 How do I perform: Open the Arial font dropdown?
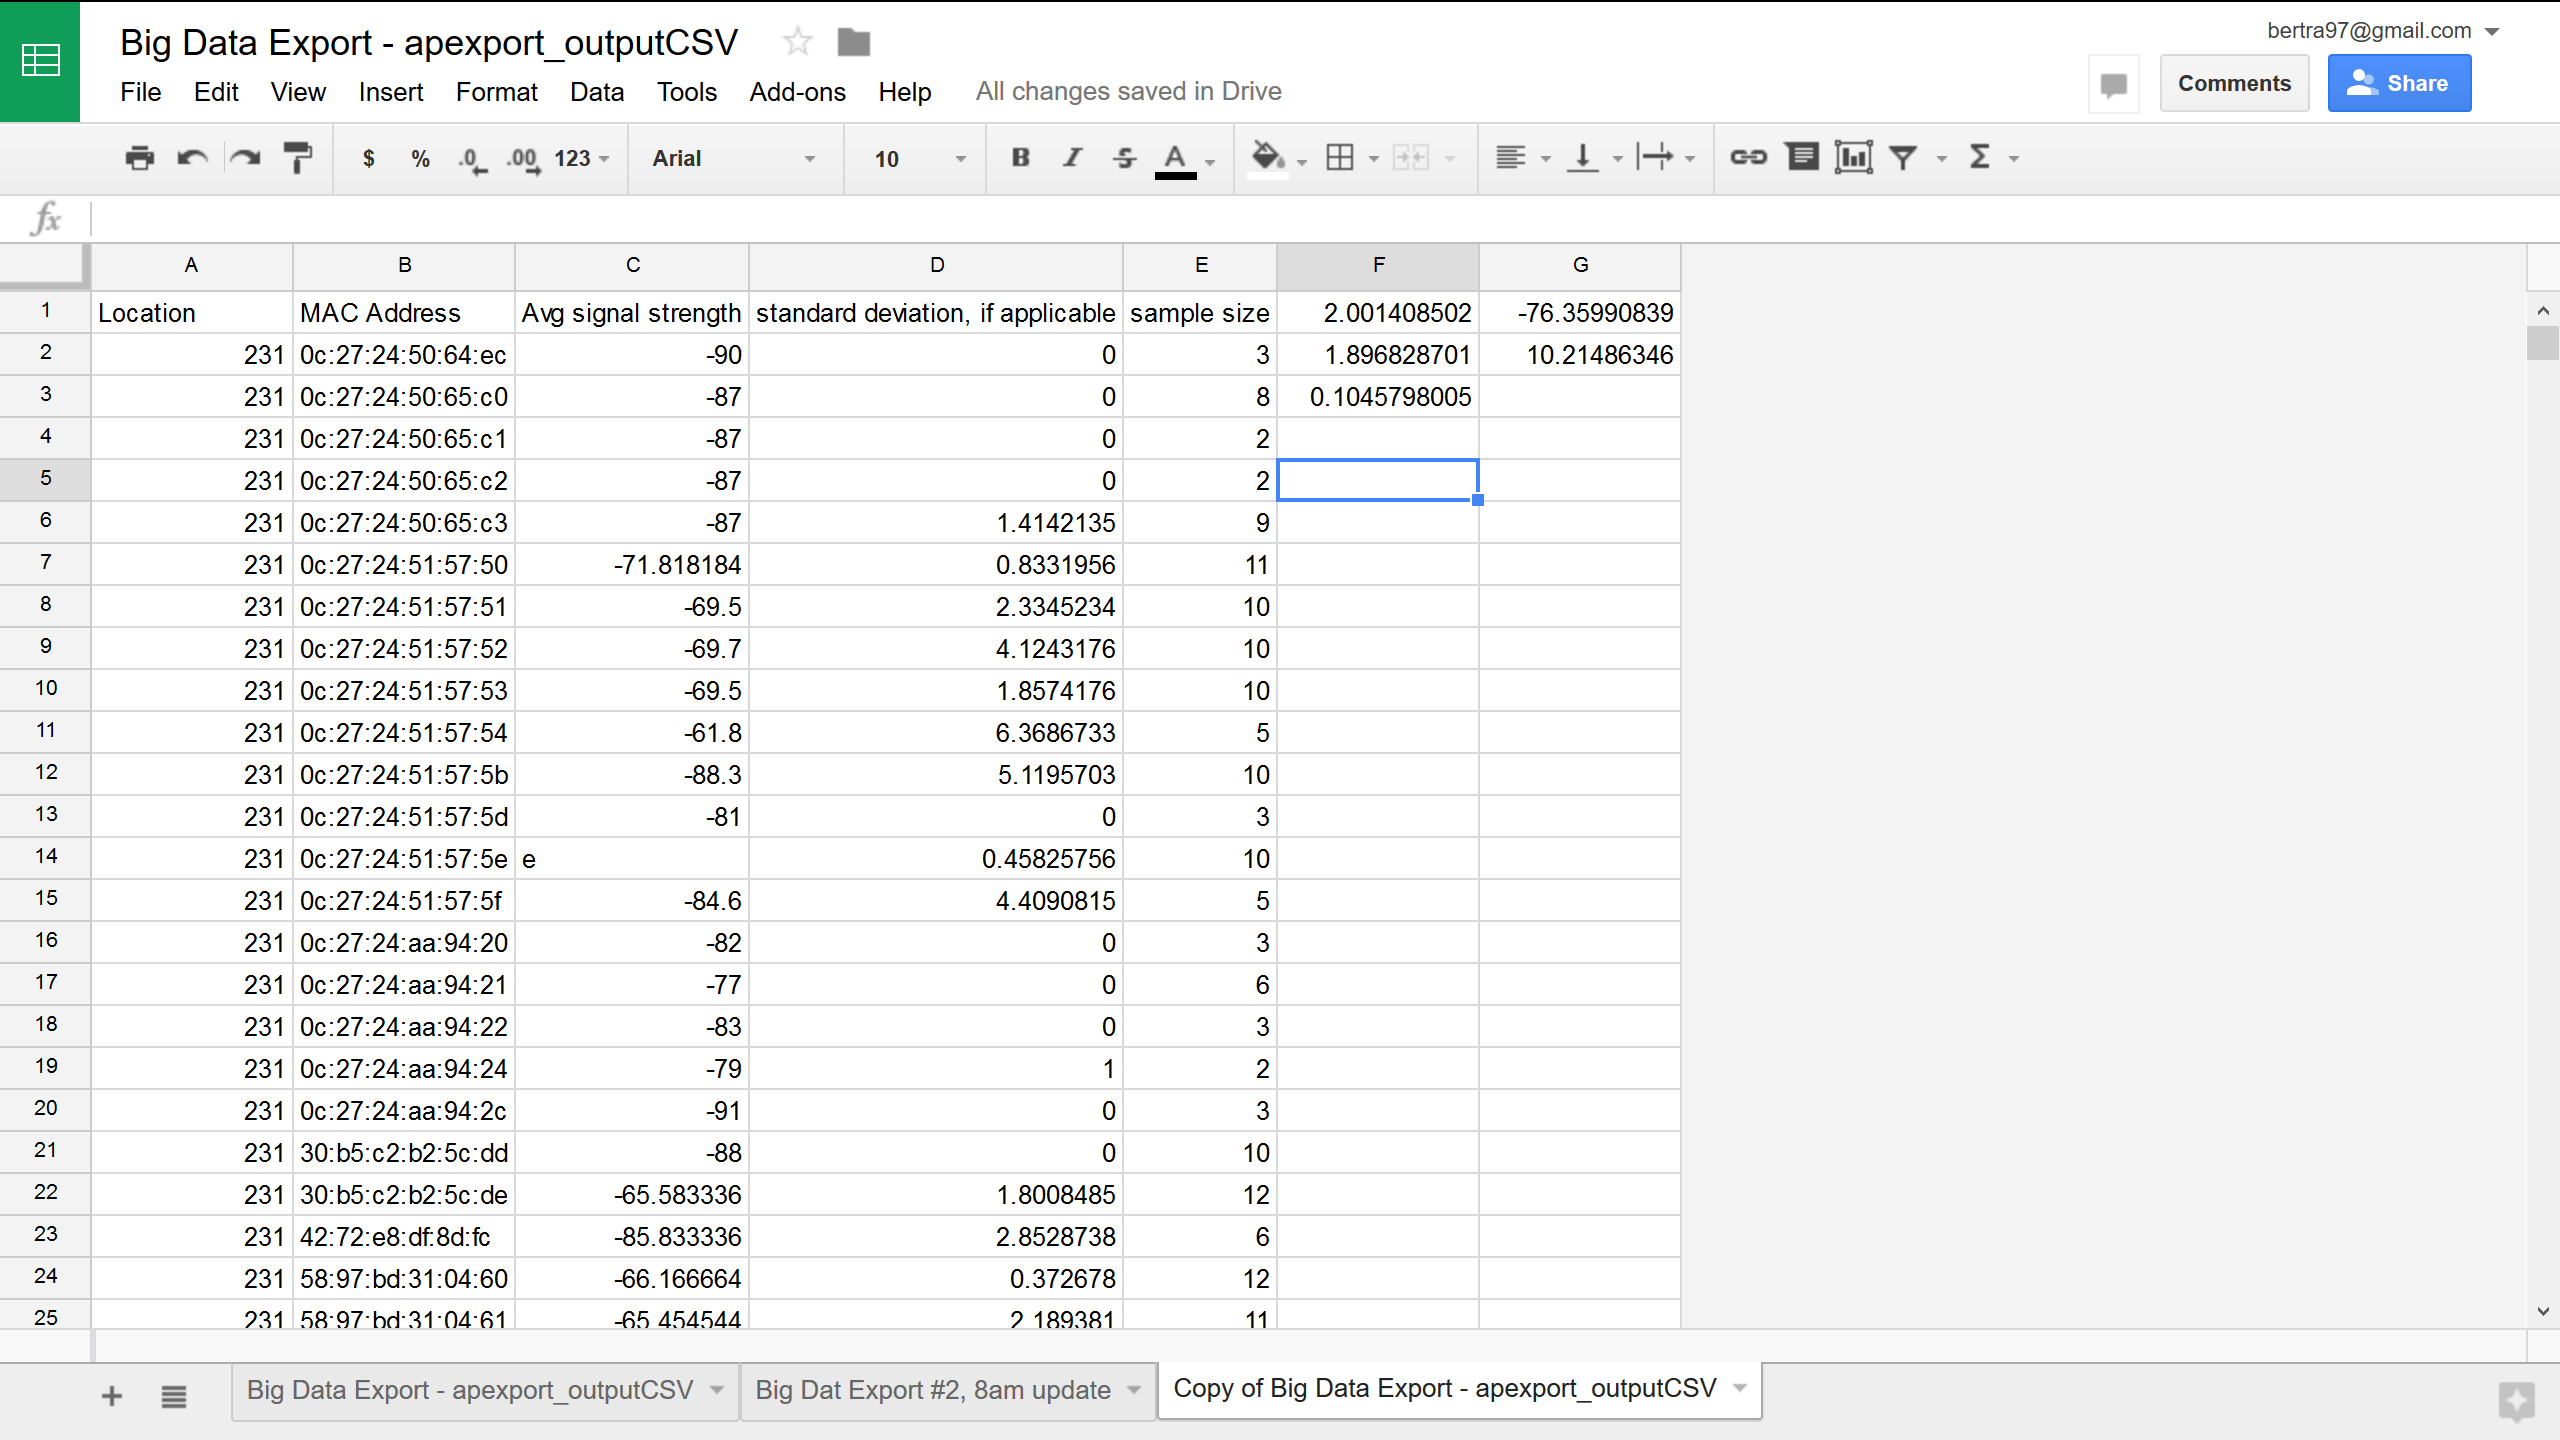pyautogui.click(x=734, y=158)
